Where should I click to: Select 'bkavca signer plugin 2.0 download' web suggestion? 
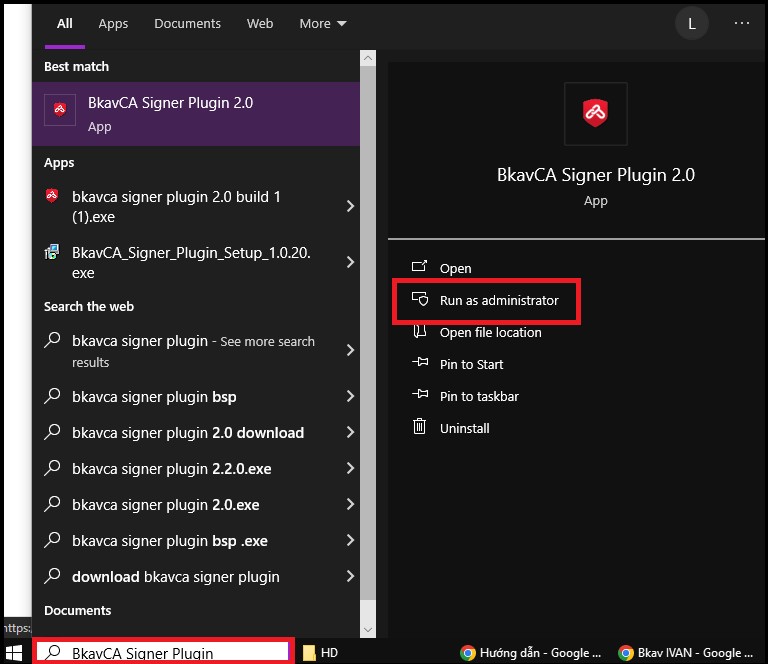188,433
